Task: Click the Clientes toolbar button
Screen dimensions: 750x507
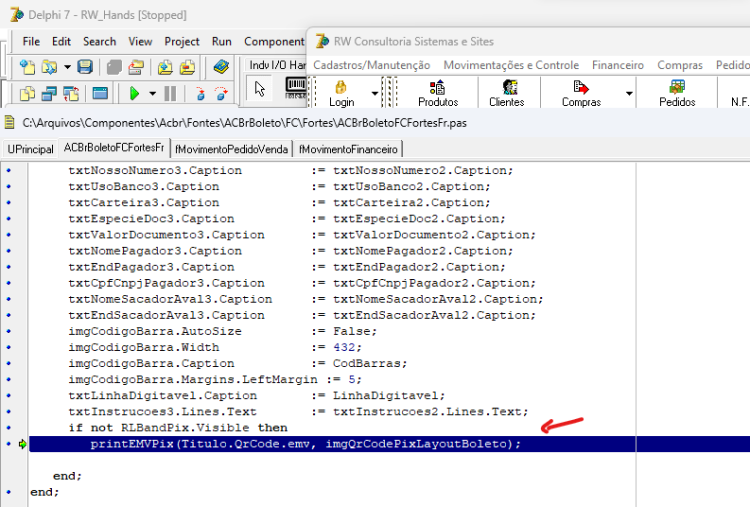Action: pyautogui.click(x=507, y=93)
